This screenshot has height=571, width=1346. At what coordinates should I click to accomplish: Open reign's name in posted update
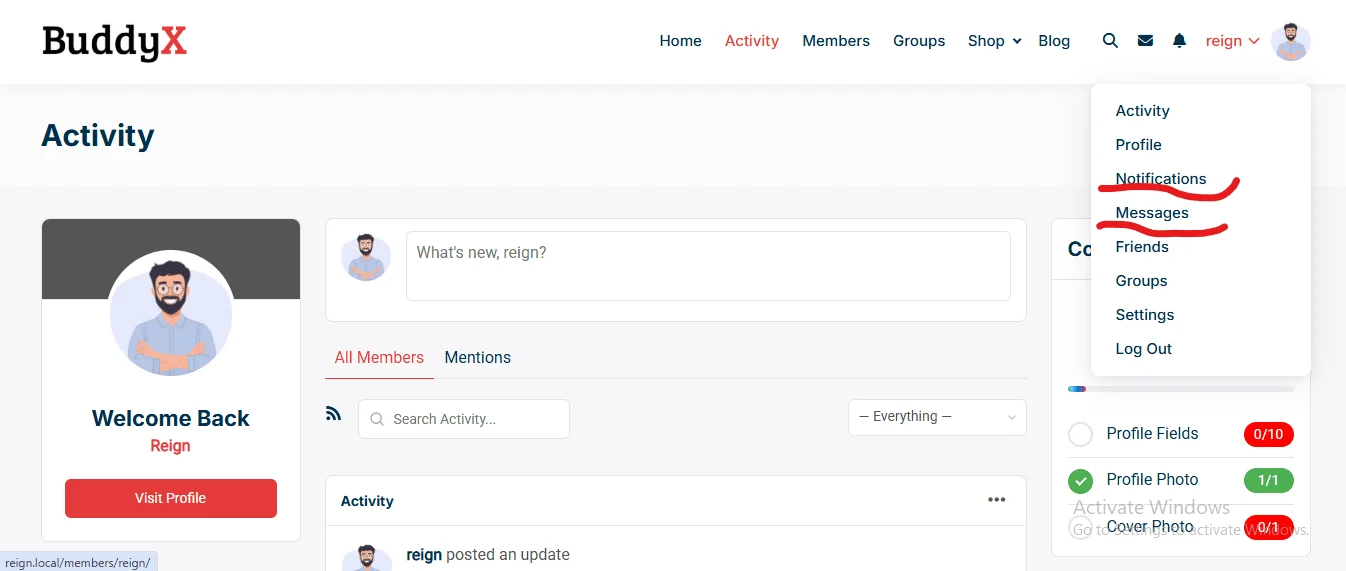click(424, 554)
